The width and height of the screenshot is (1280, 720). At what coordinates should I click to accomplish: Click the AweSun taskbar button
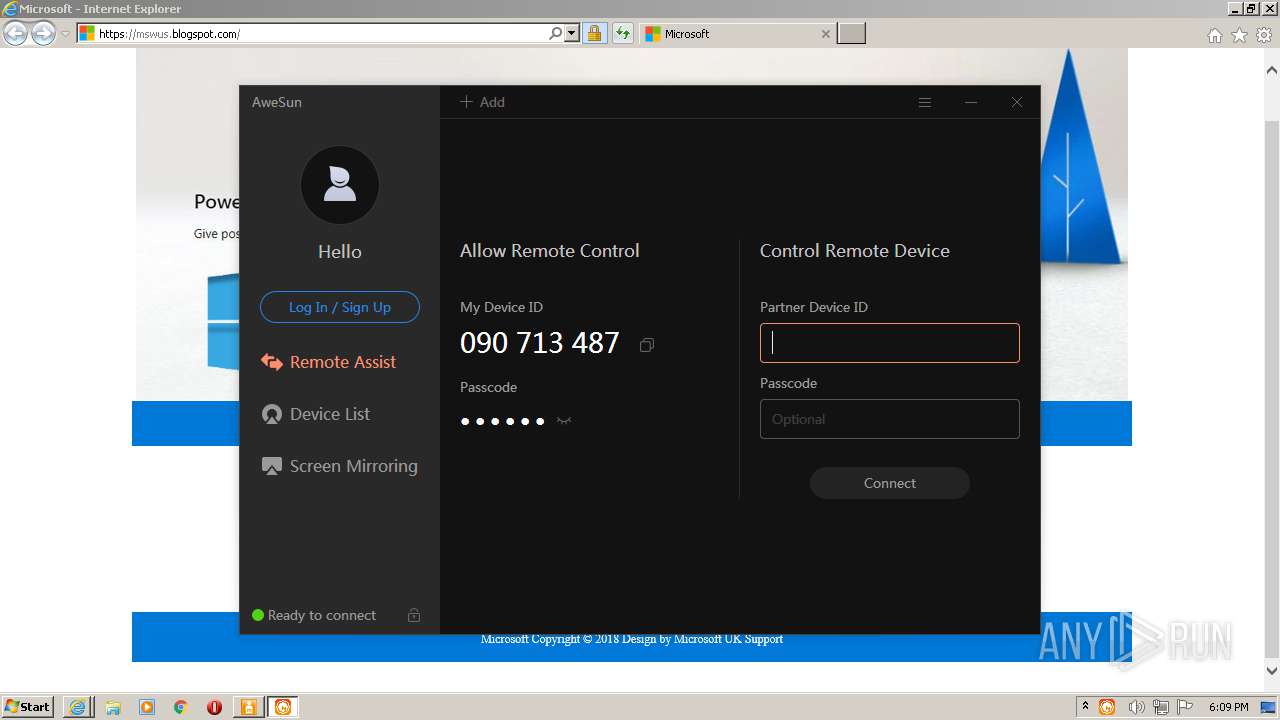click(x=283, y=707)
